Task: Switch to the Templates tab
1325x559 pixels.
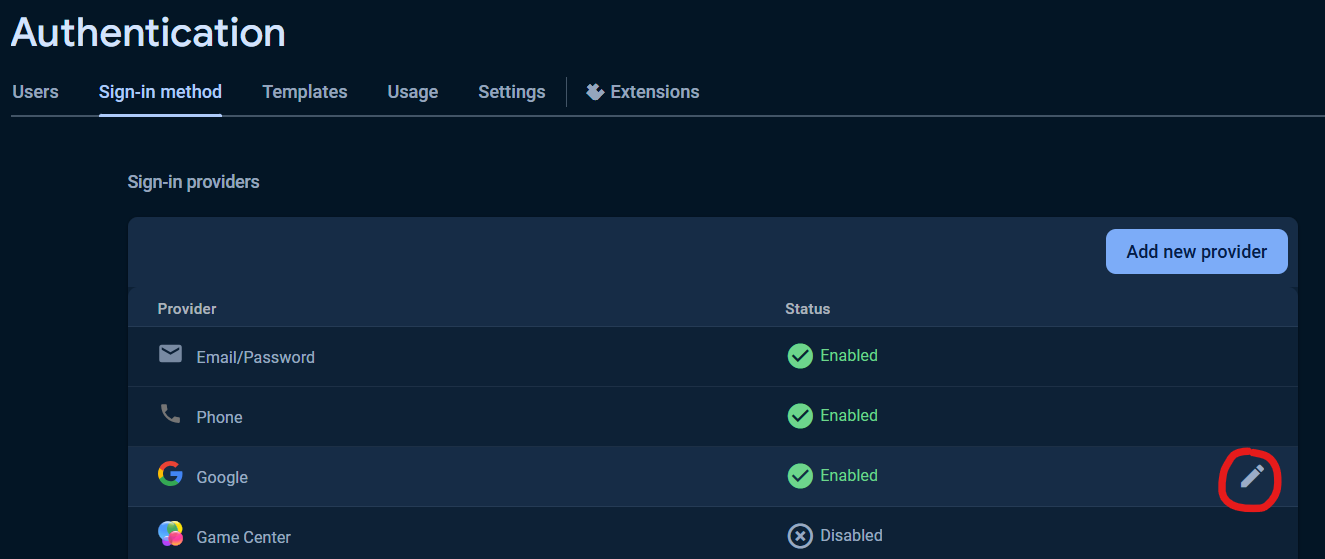Action: pos(305,92)
